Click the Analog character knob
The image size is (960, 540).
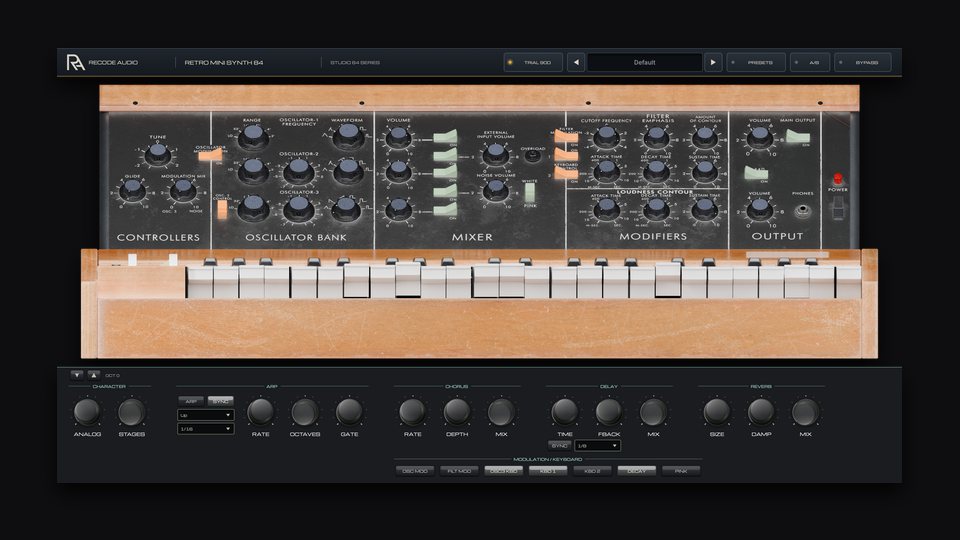click(87, 412)
